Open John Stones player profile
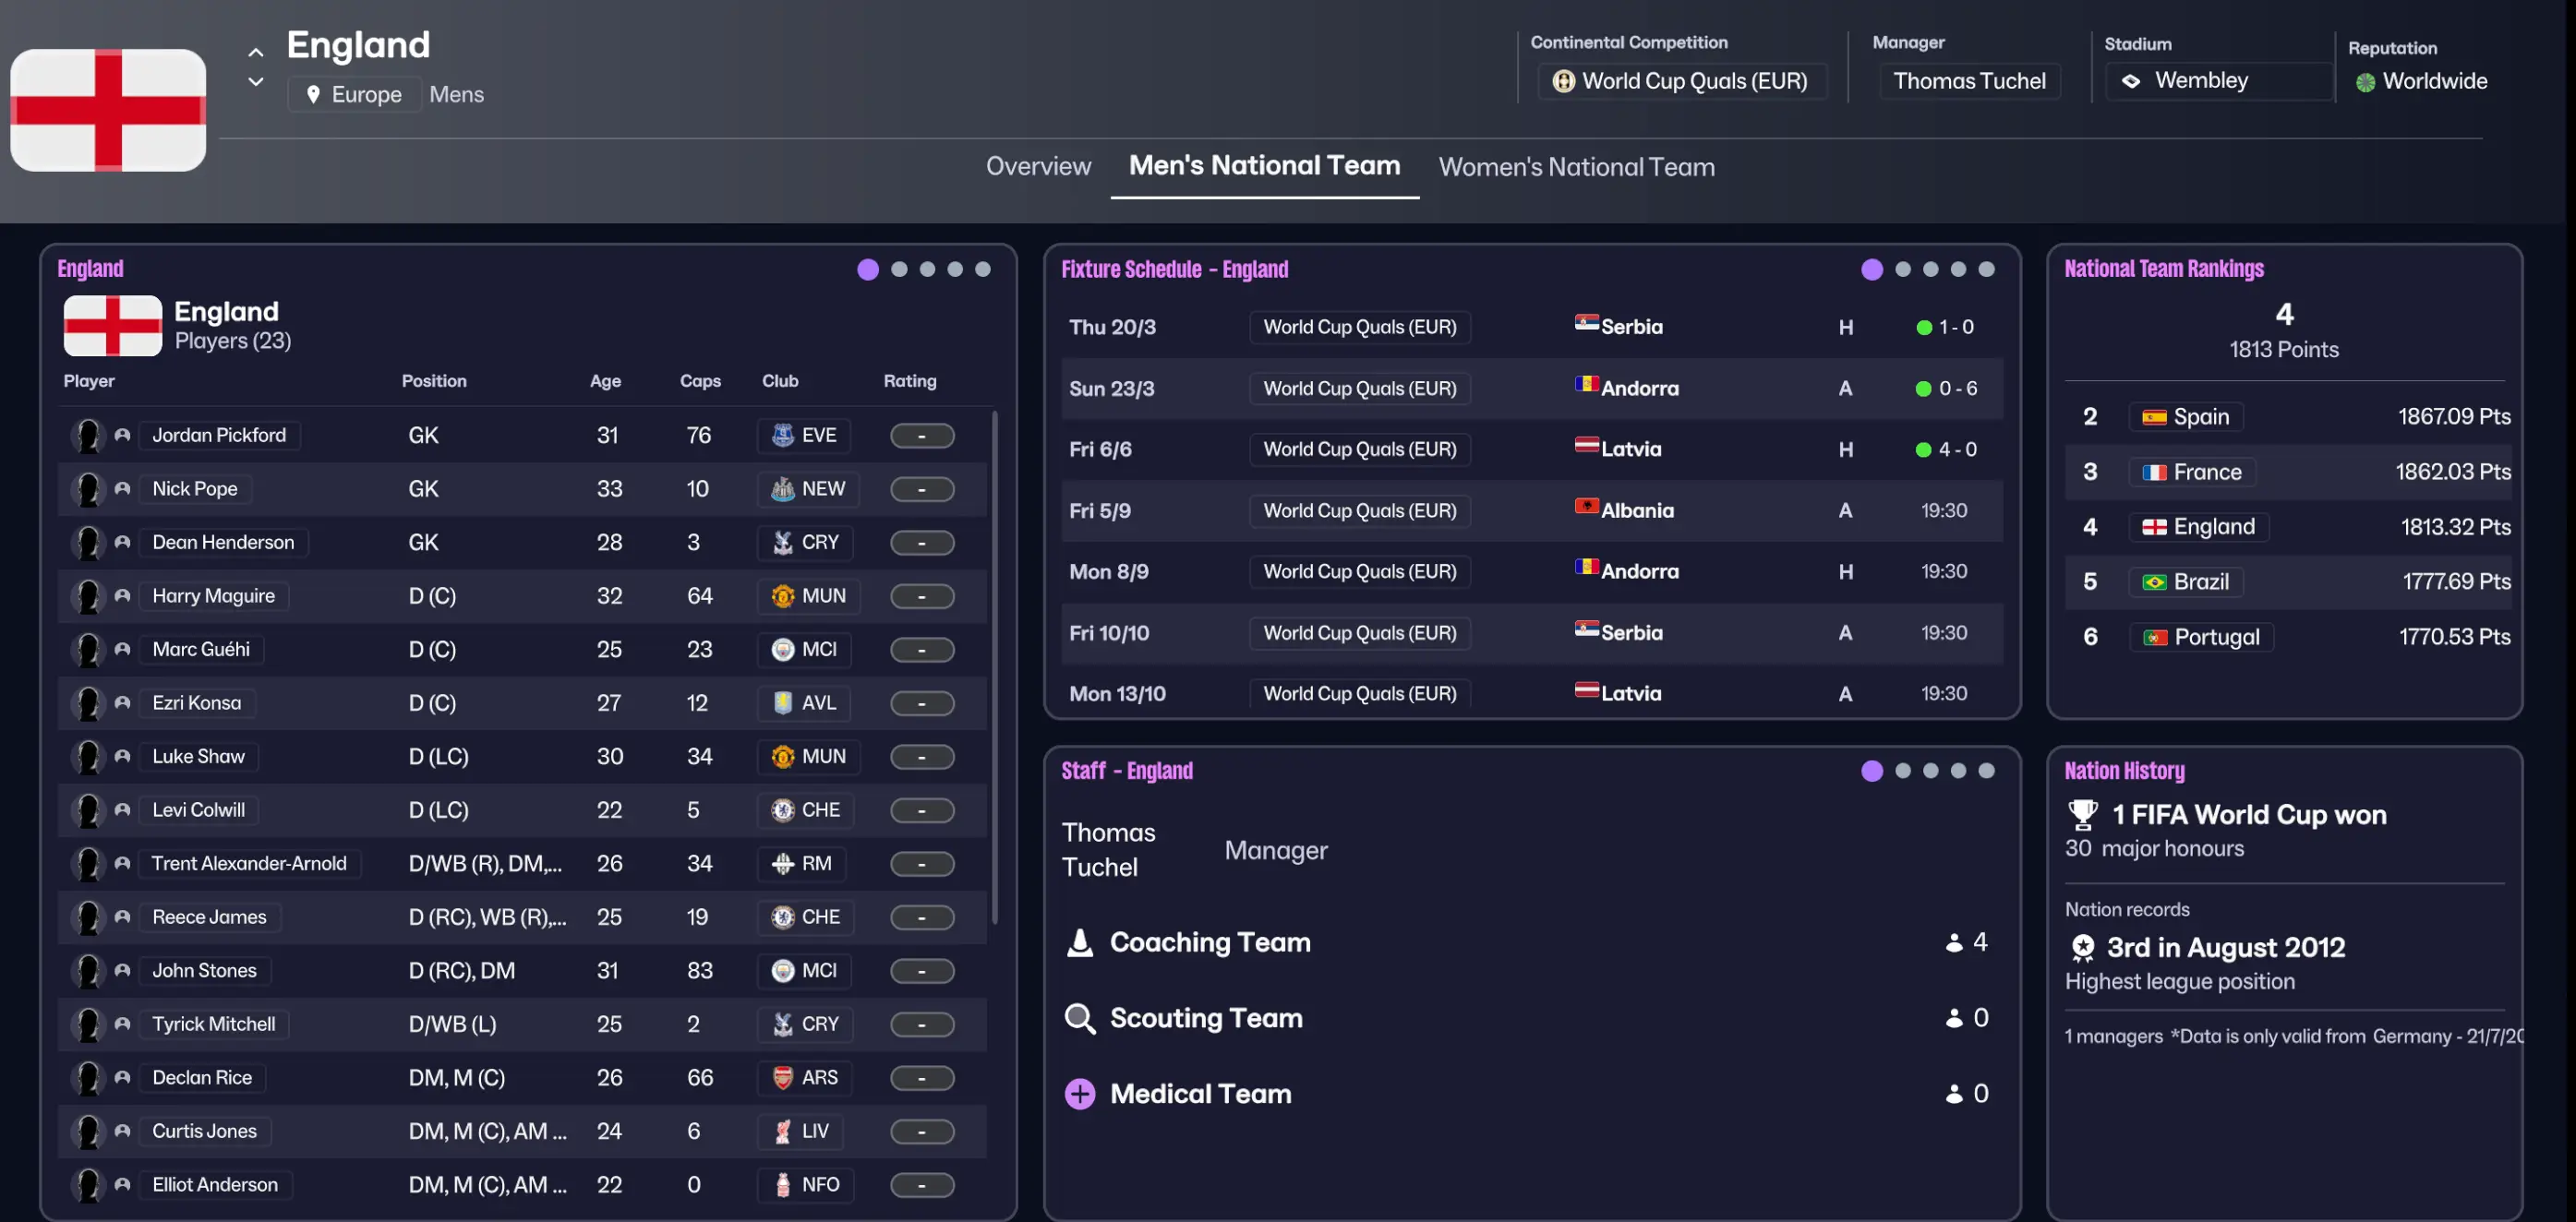The height and width of the screenshot is (1222, 2576). (x=204, y=971)
